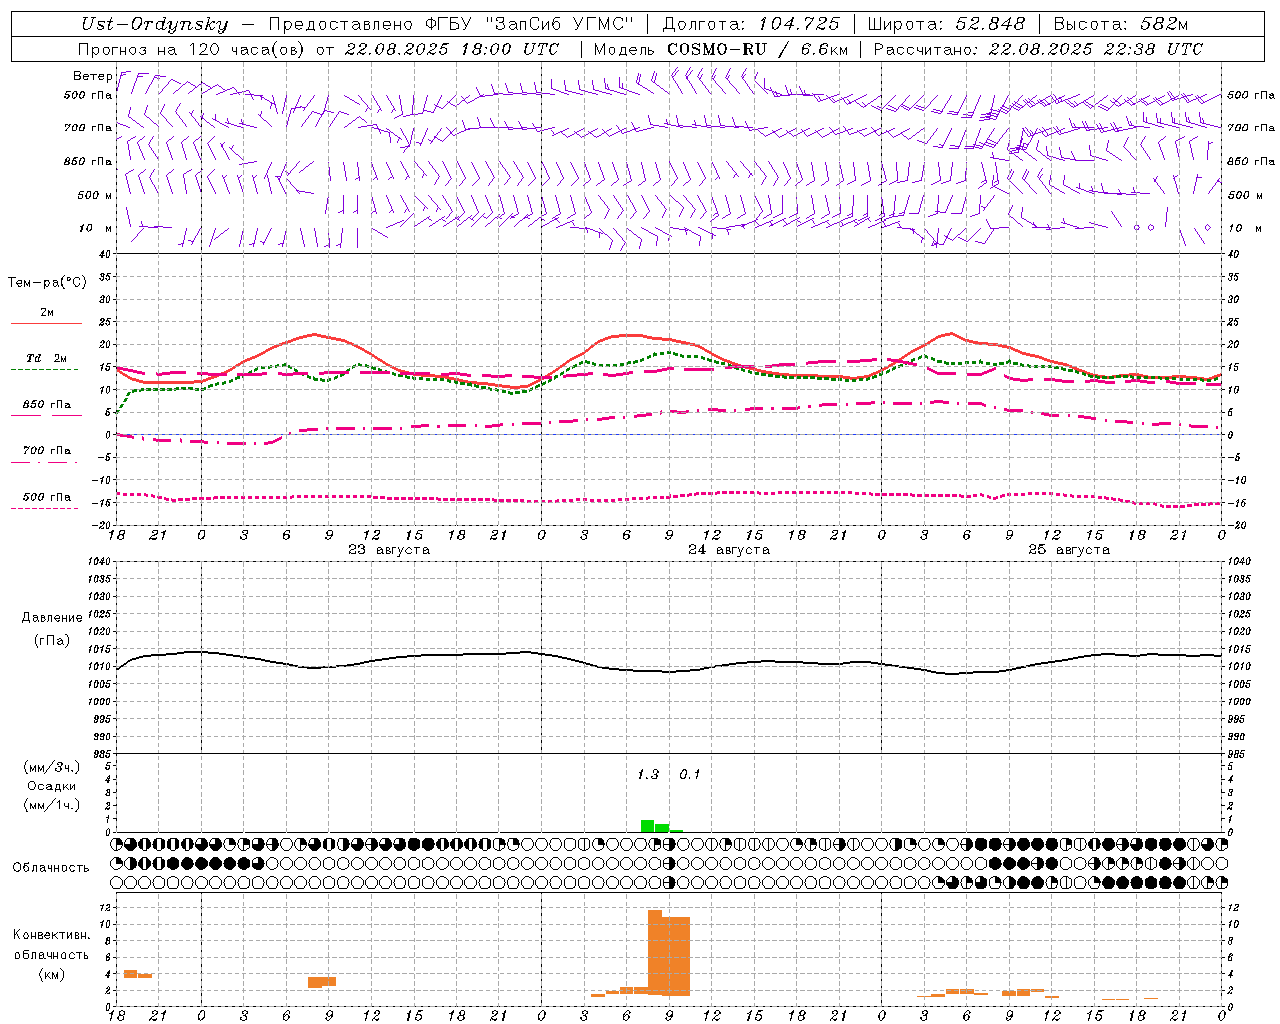
Task: Click the computed time Рассчитано: 22.08.2025 22:38 UTC
Action: coord(1038,49)
